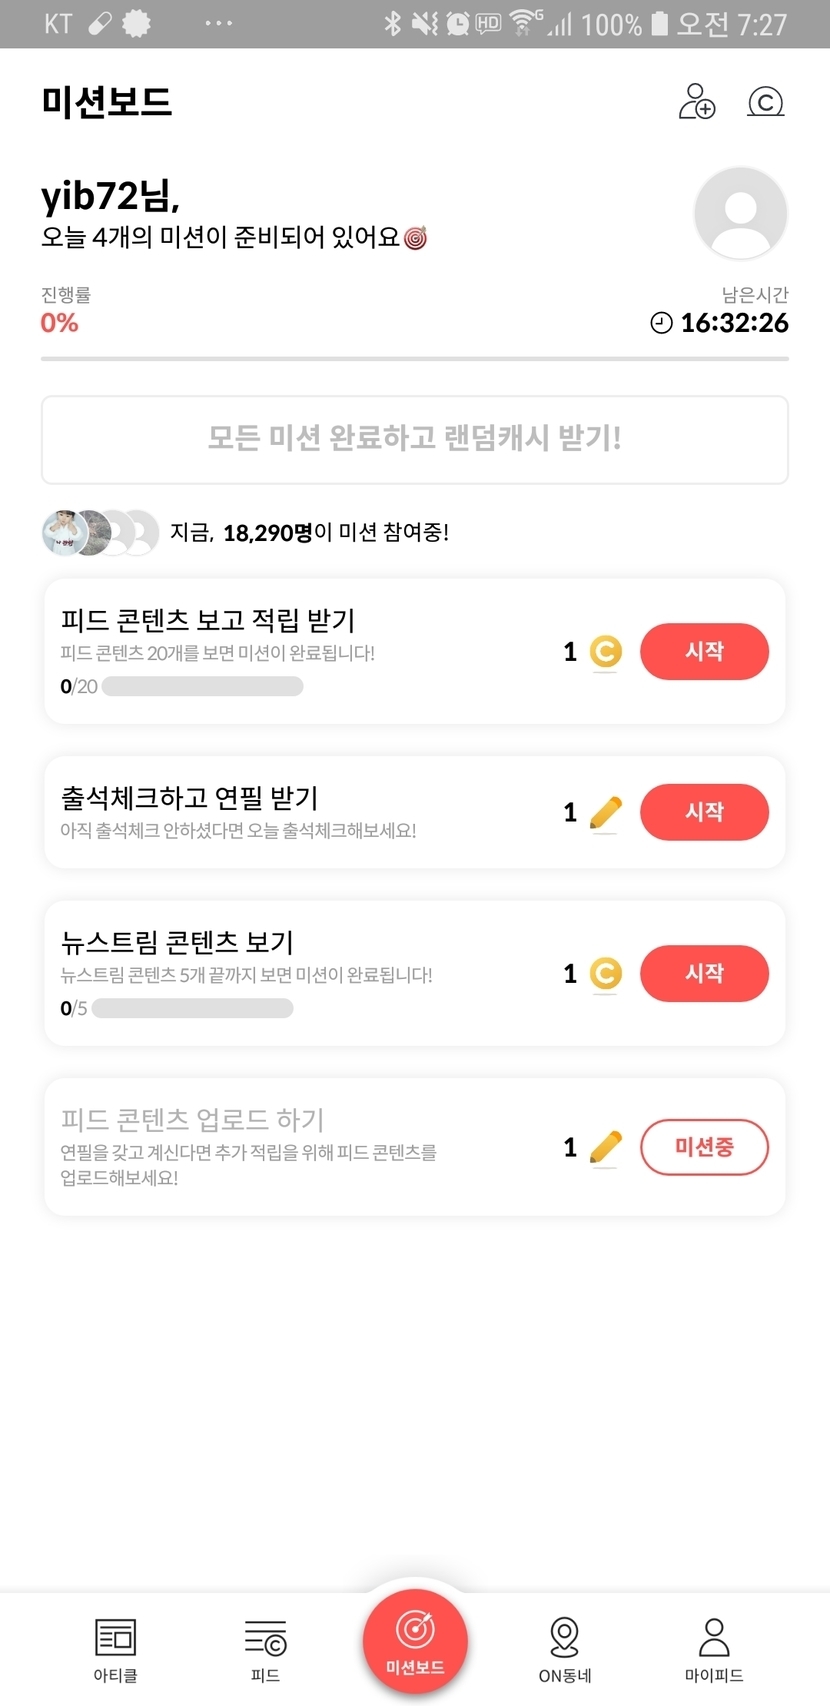Tap the feed mission 0/20 progress bar

pos(202,686)
